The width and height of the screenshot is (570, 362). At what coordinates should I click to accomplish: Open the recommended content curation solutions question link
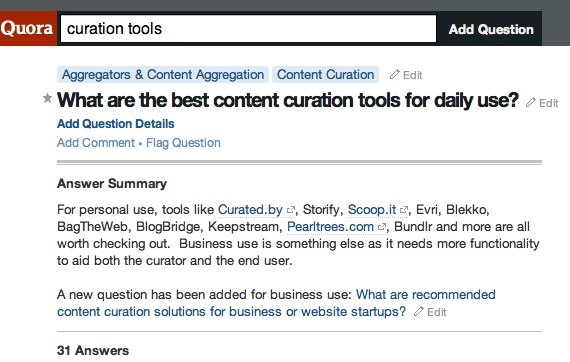(276, 303)
